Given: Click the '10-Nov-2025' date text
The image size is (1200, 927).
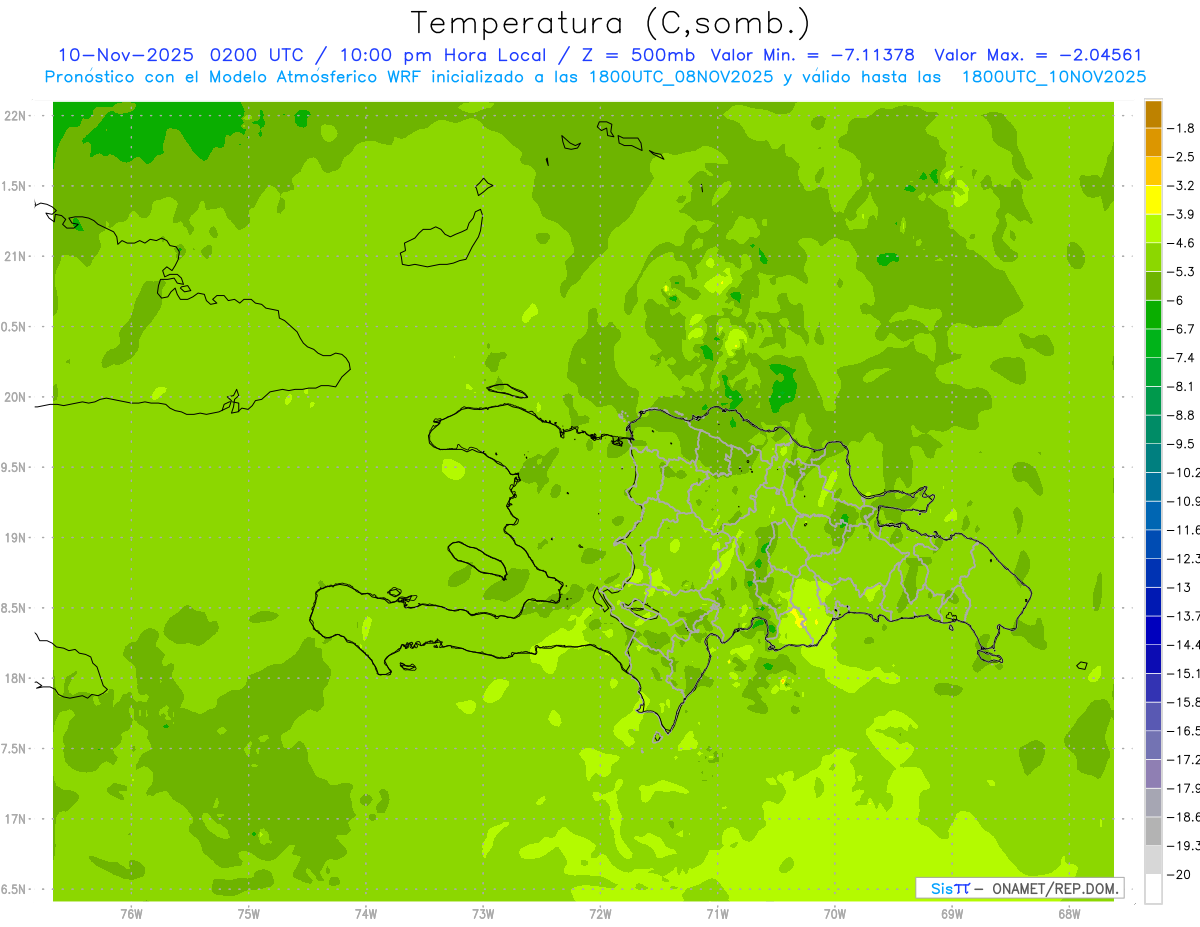Looking at the screenshot, I should (x=126, y=55).
